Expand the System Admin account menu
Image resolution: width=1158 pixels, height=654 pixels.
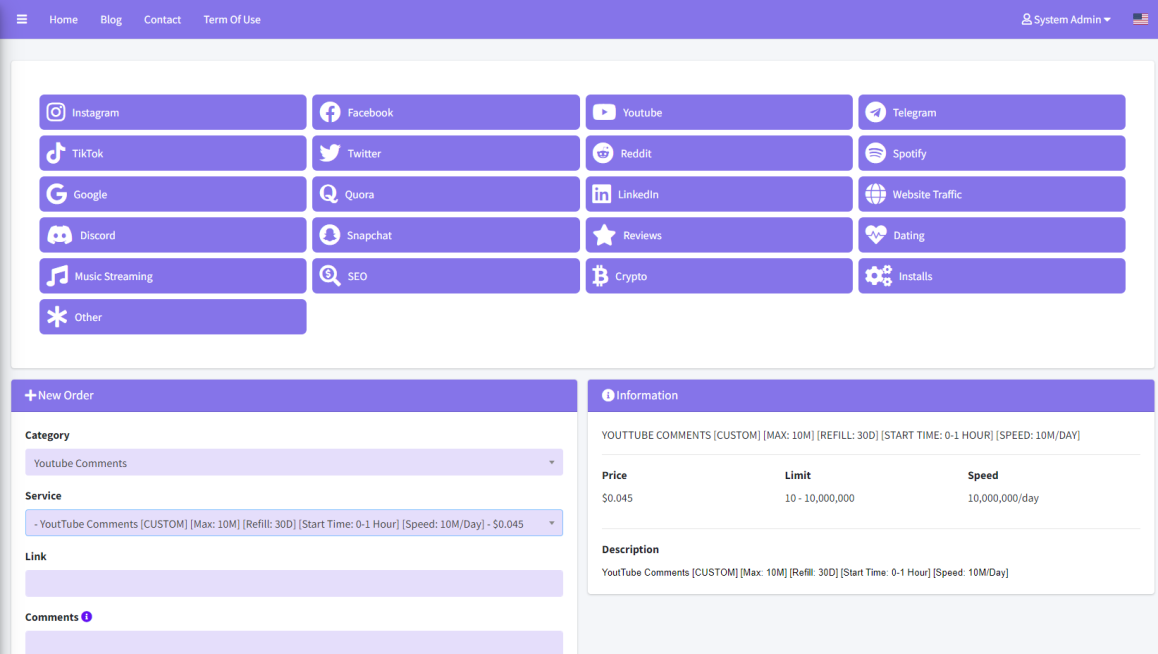[x=1066, y=19]
